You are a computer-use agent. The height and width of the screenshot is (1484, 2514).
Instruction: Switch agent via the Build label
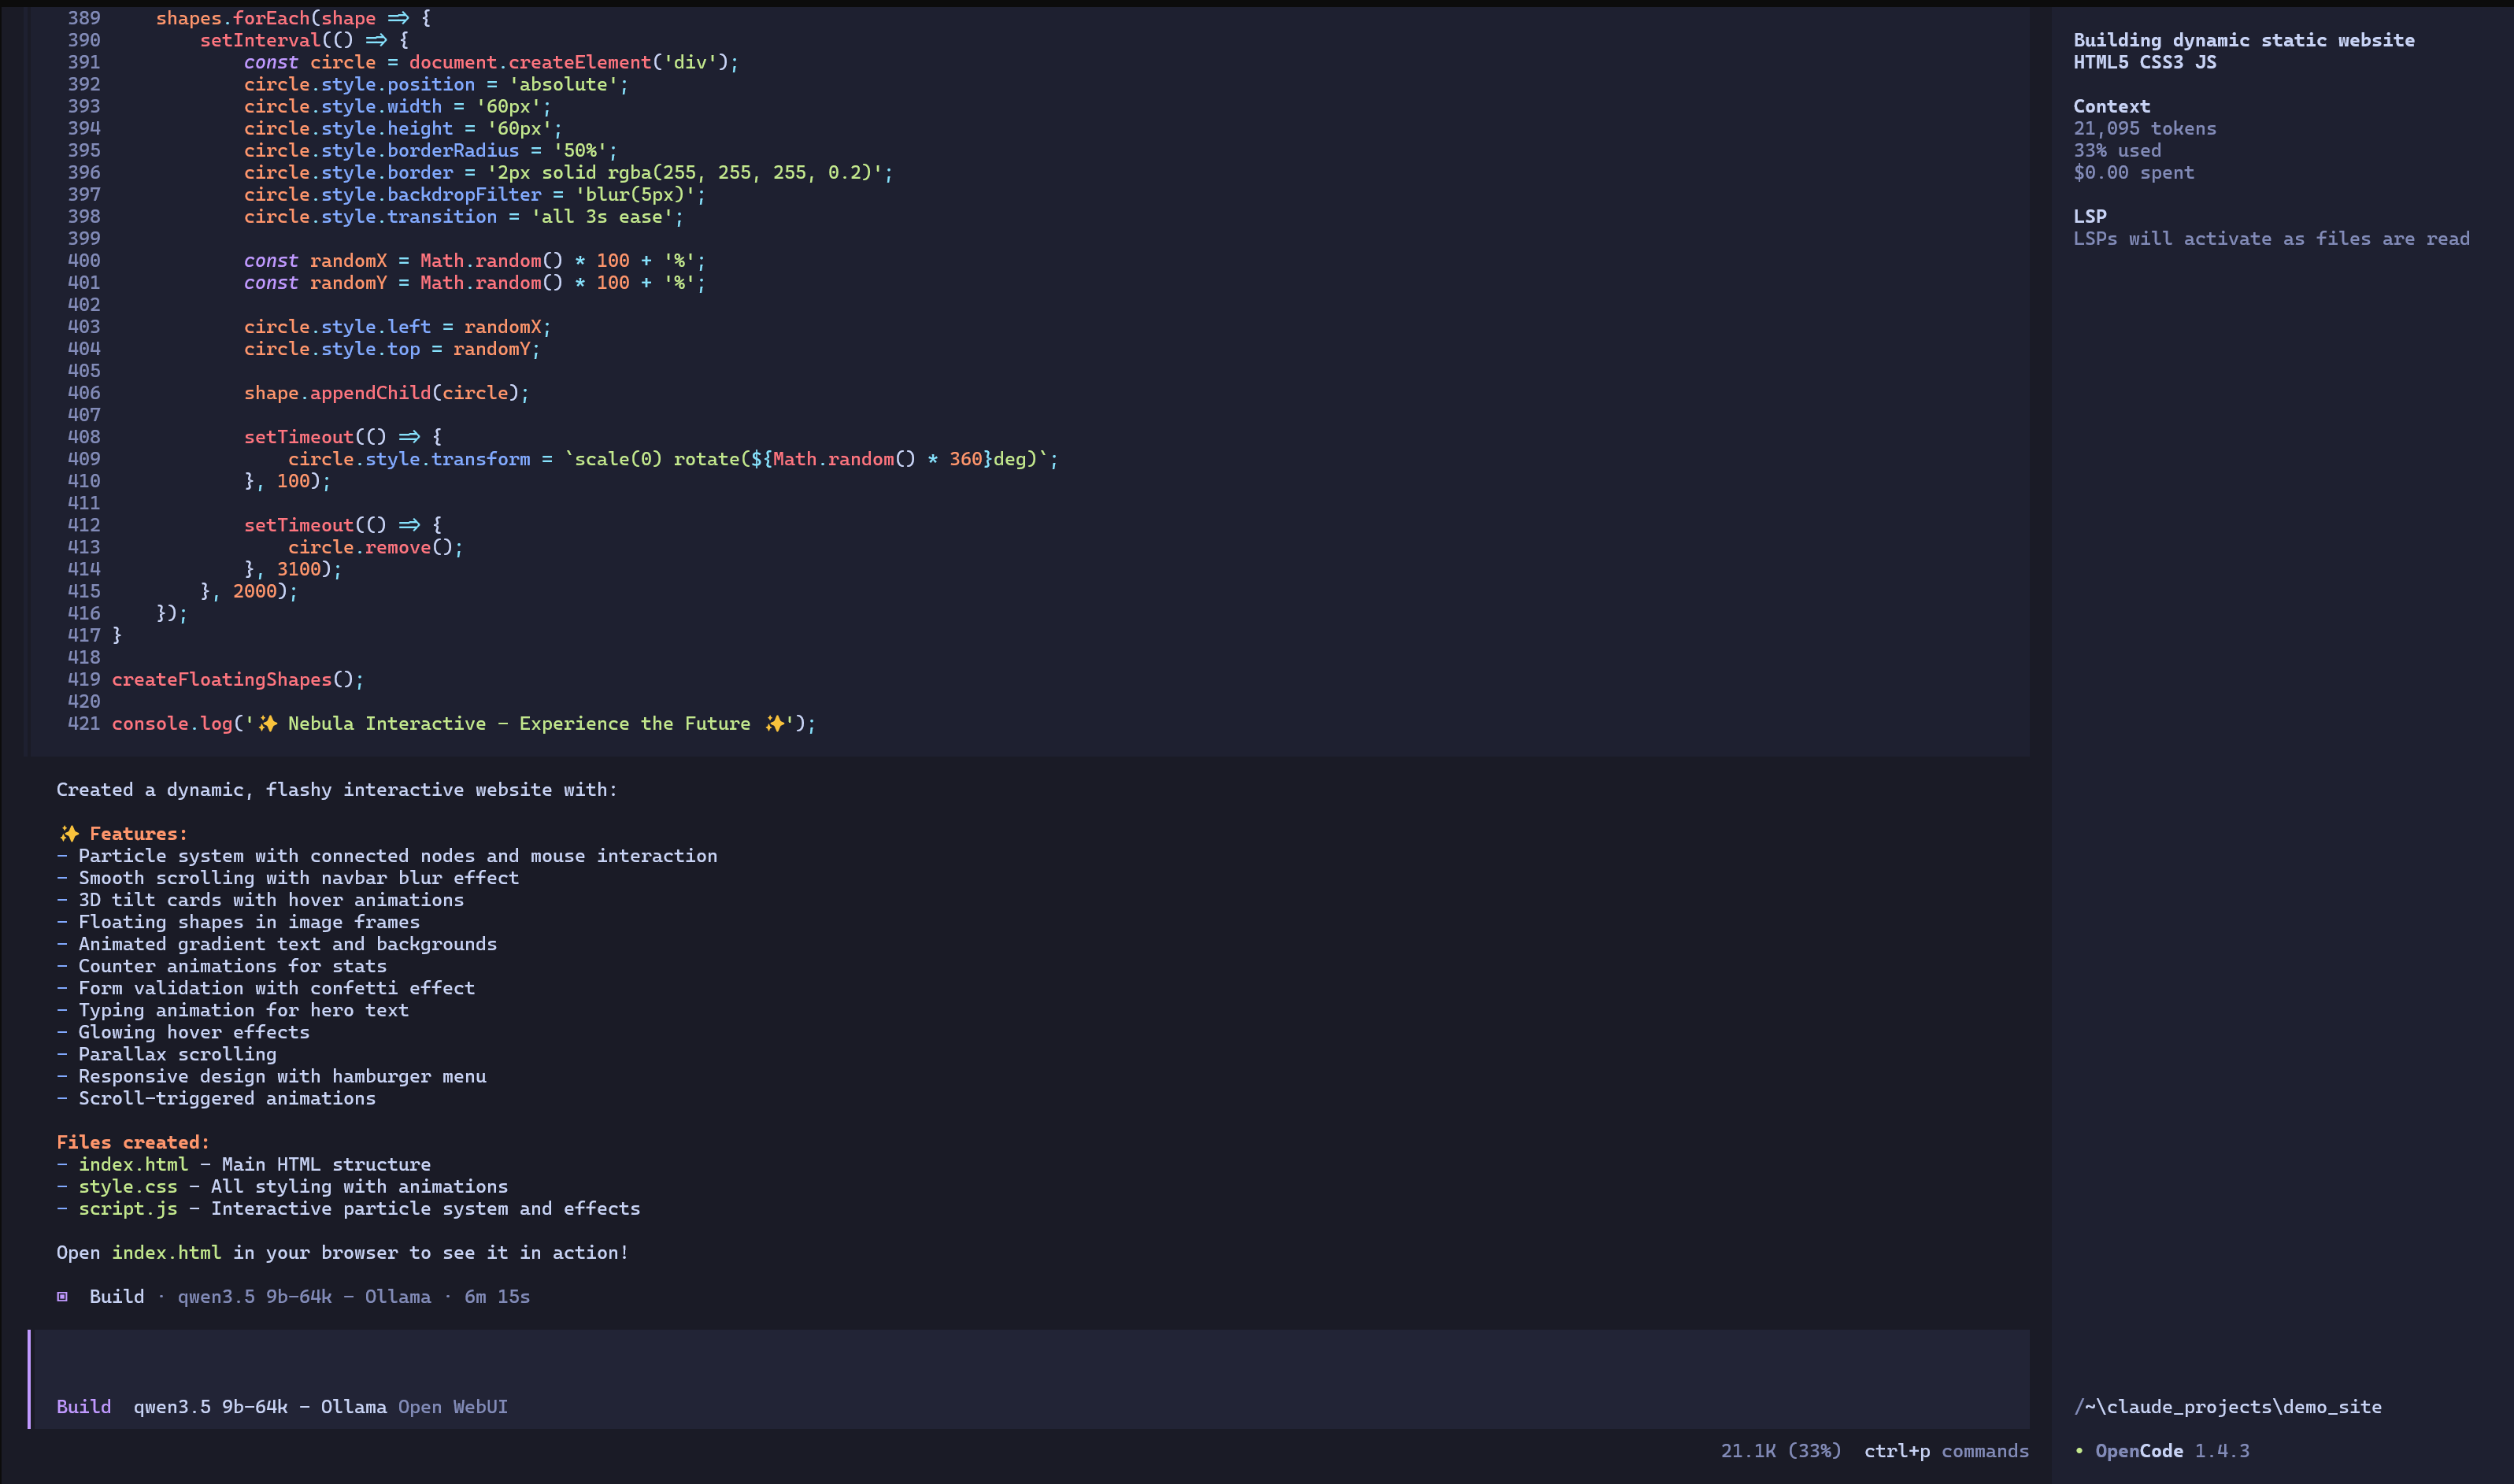tap(84, 1407)
